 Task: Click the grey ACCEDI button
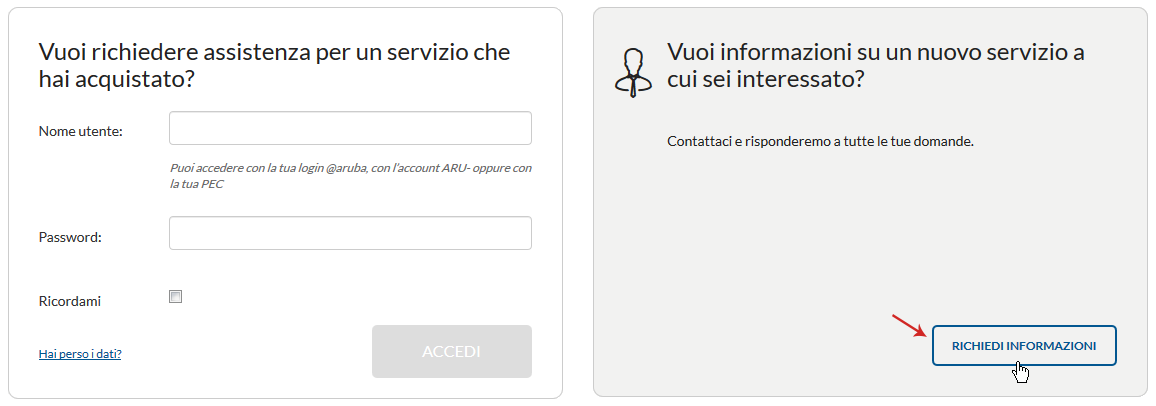pos(452,351)
